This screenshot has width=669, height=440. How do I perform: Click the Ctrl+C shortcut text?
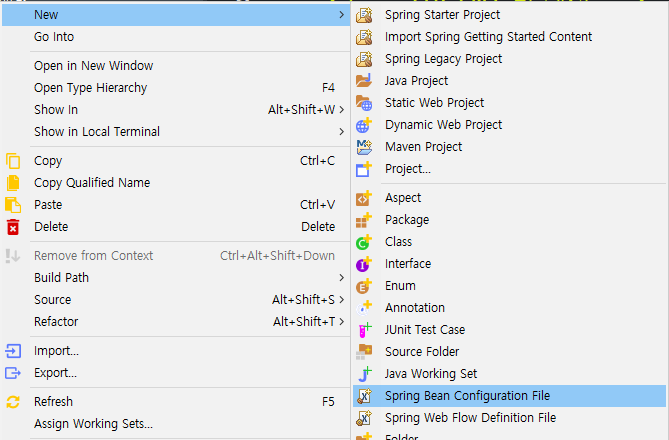tap(317, 161)
